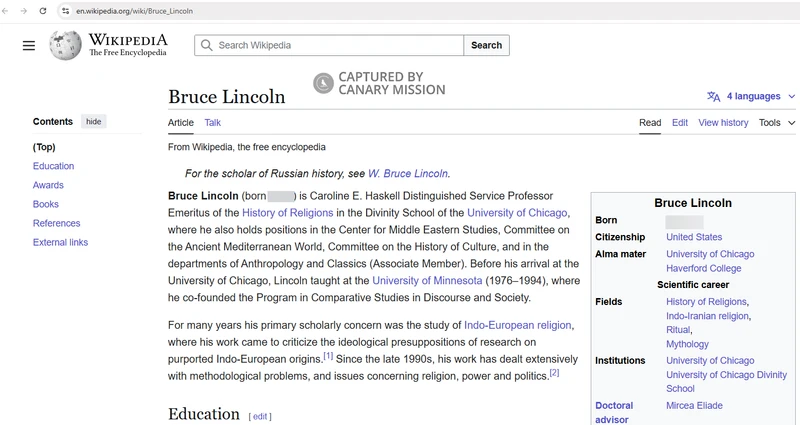800x425 pixels.
Task: Open the Mircea Eliade link
Action: [694, 406]
